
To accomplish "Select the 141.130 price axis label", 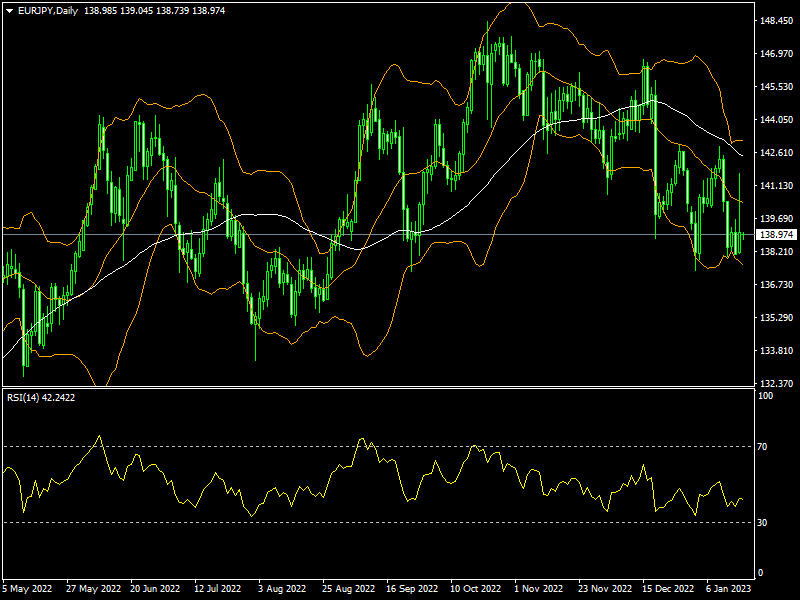I will [x=777, y=186].
